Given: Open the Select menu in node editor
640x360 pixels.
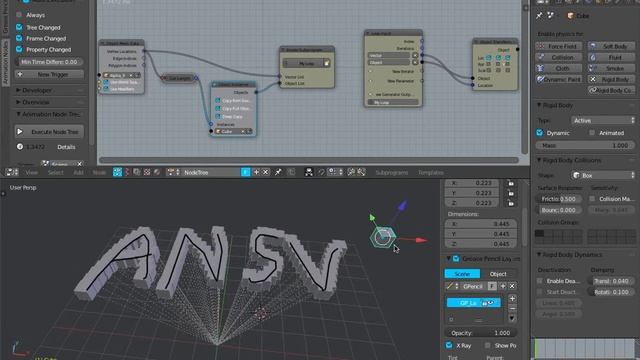Looking at the screenshot, I should tap(56, 173).
